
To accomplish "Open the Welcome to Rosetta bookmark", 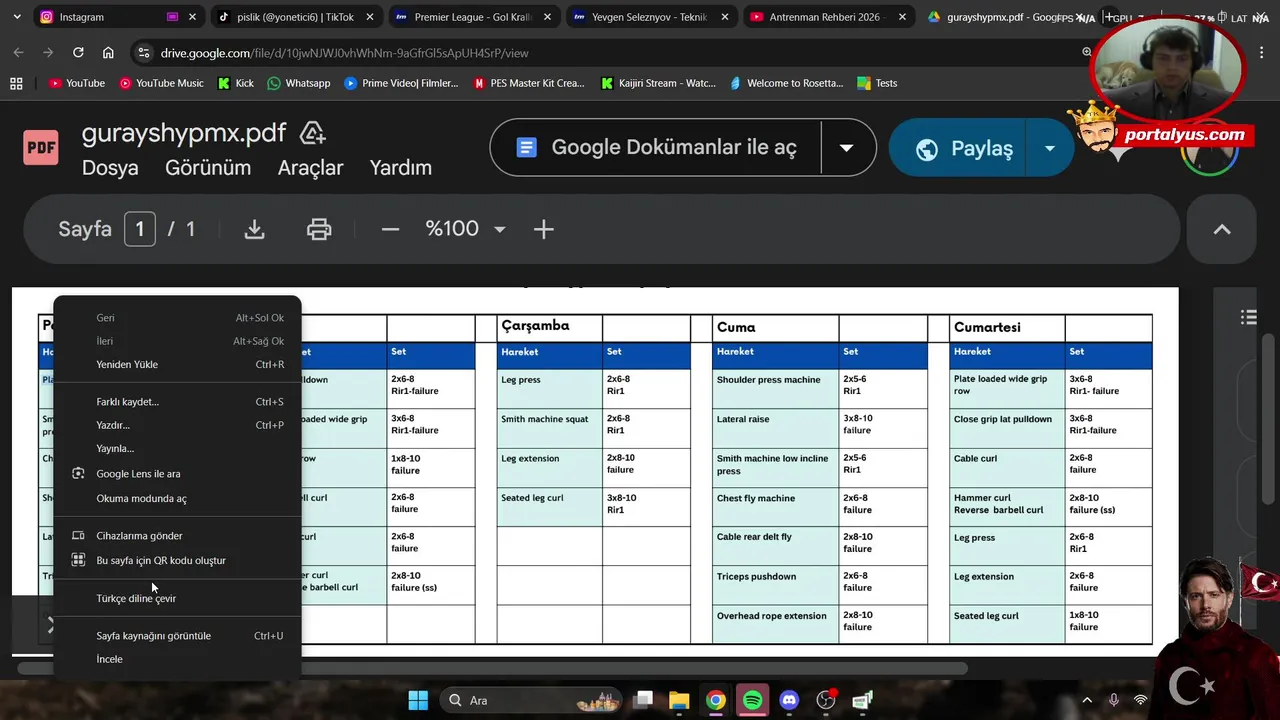I will (787, 83).
